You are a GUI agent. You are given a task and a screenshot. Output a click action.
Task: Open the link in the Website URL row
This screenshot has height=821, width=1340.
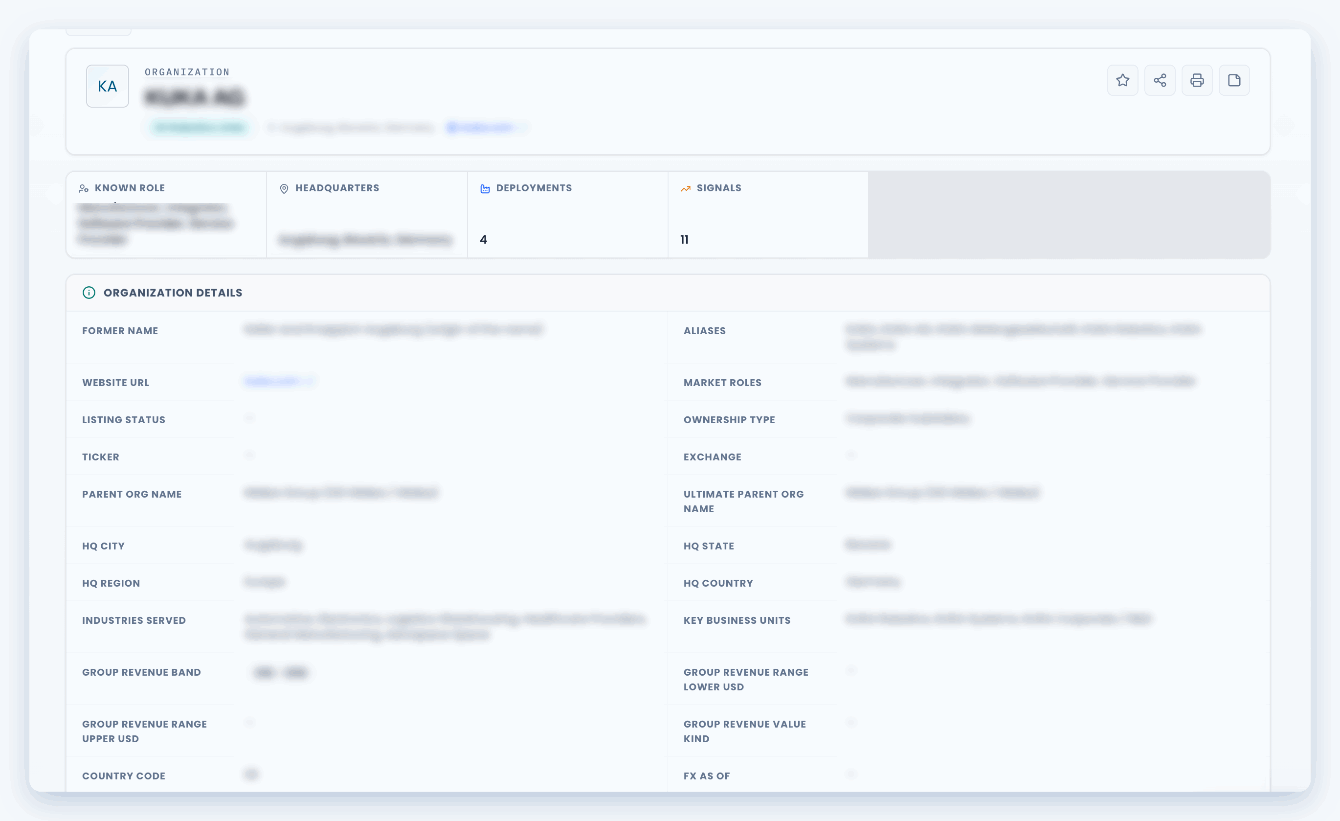pos(279,381)
